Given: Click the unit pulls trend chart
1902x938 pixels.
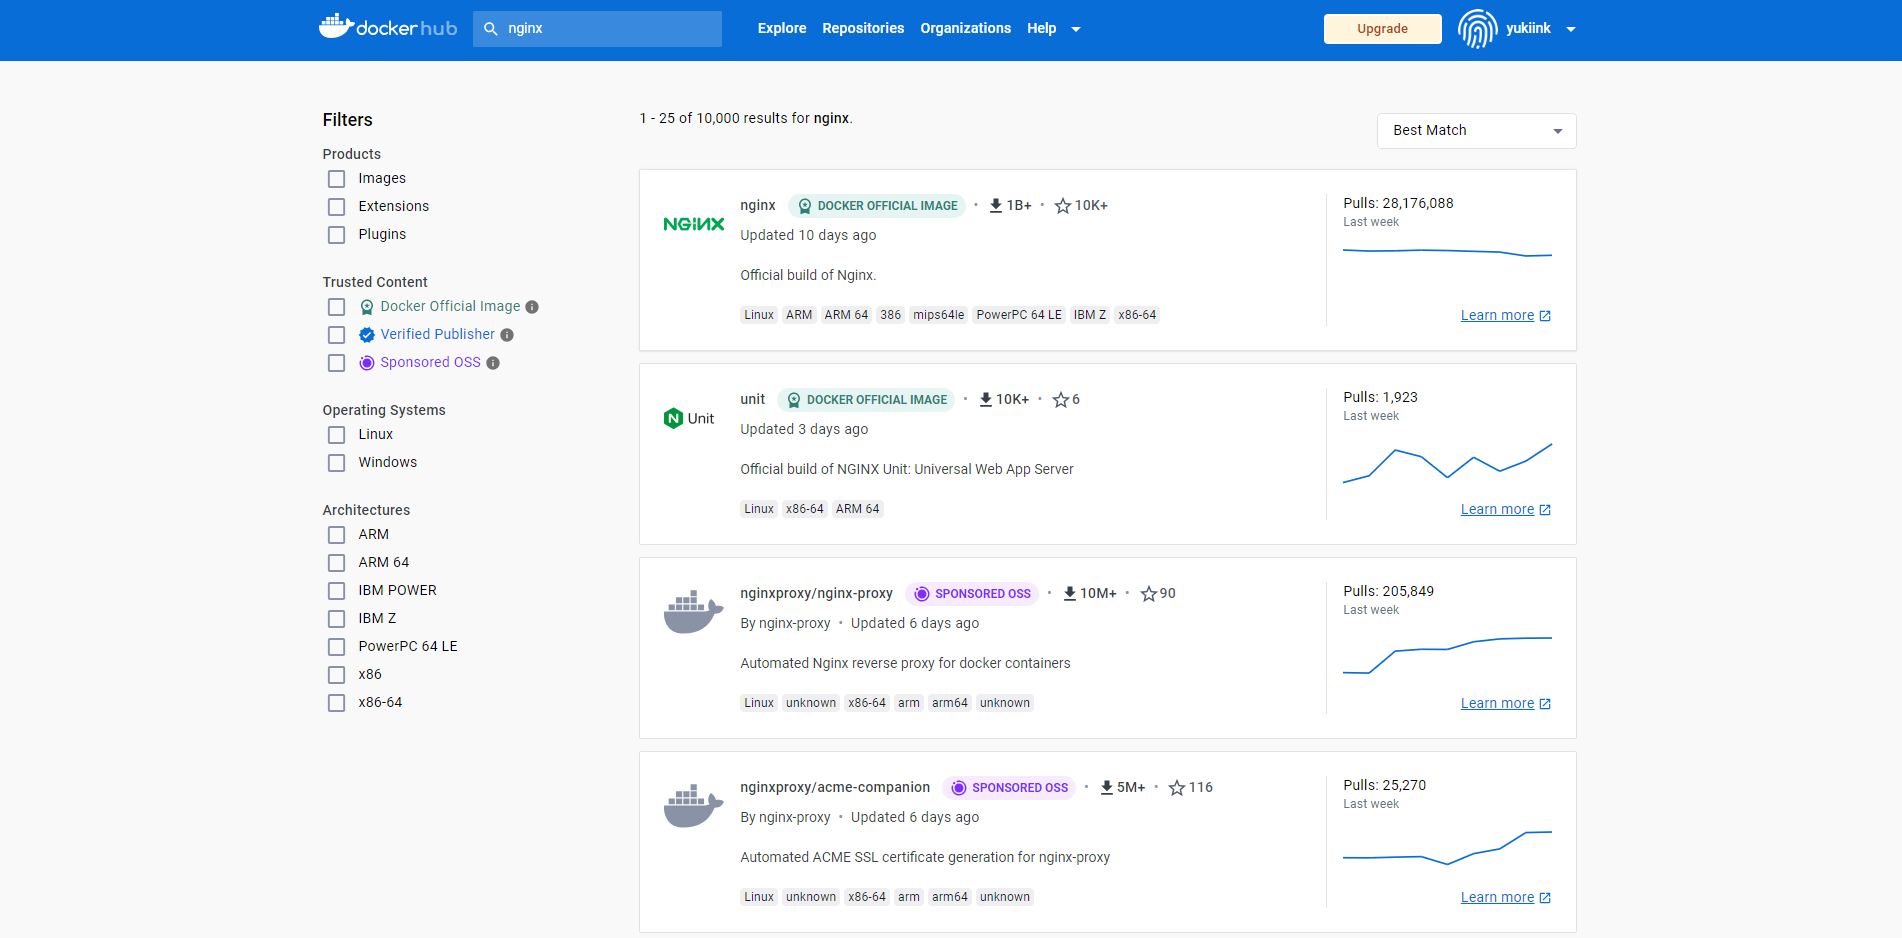Looking at the screenshot, I should click(1447, 463).
